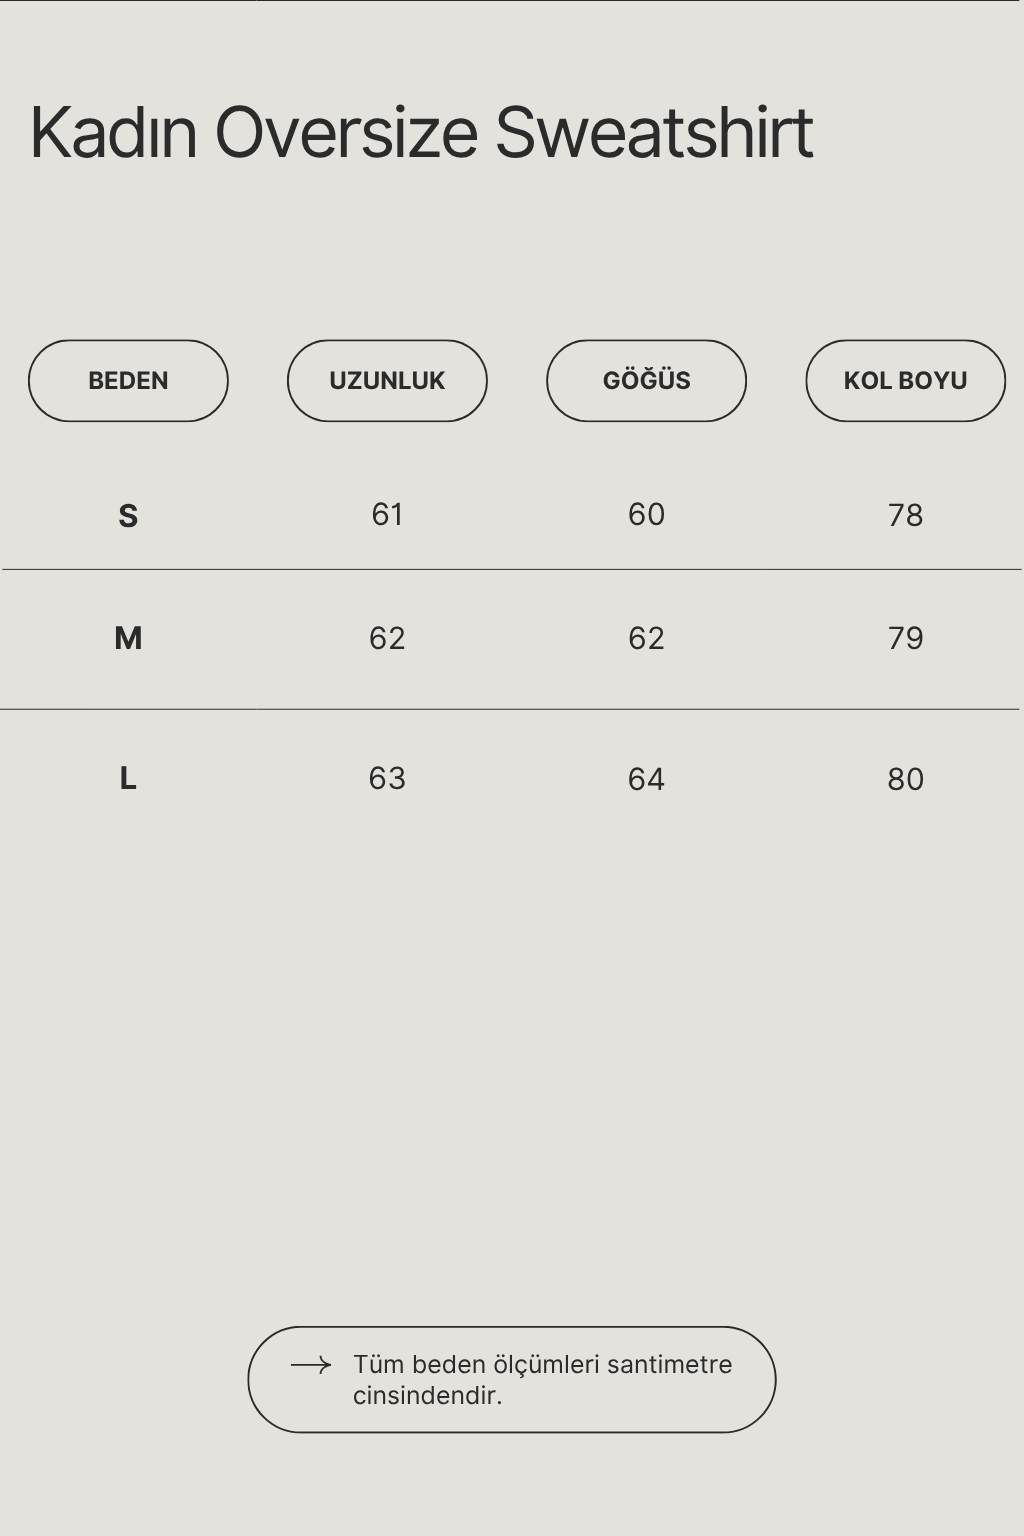Choose size M row label
Image resolution: width=1024 pixels, height=1536 pixels.
[128, 638]
